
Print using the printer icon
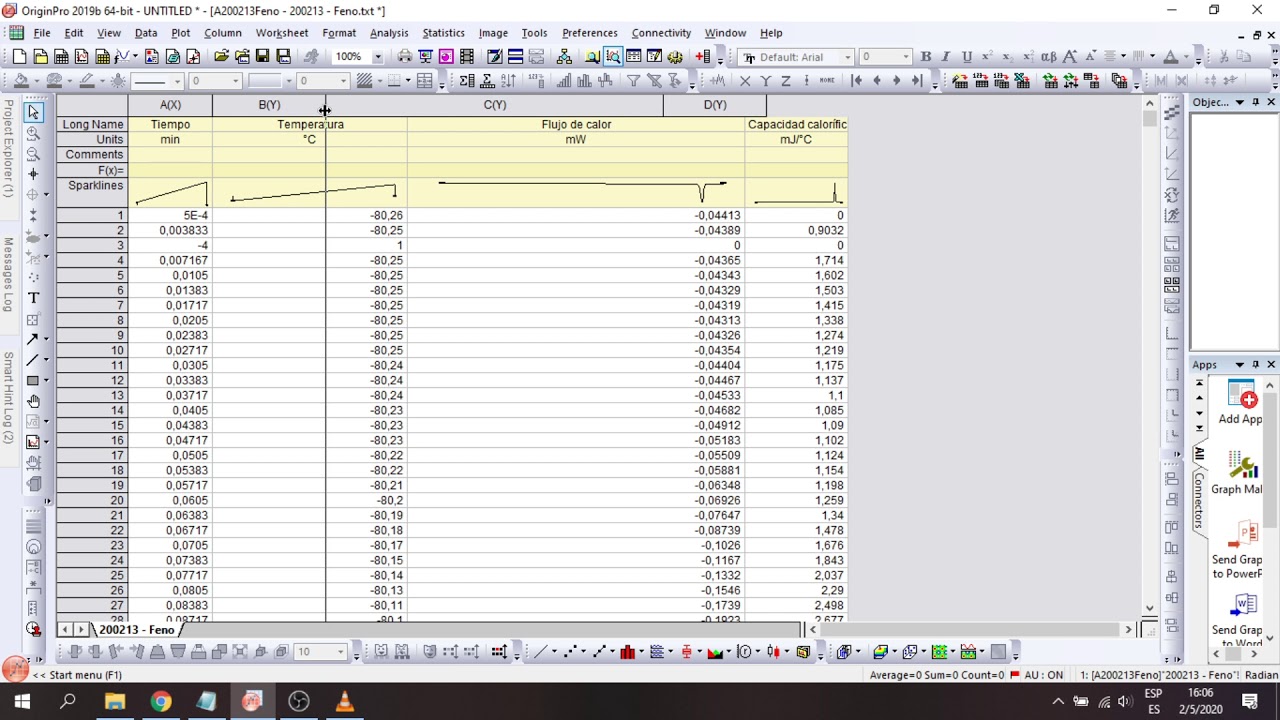404,57
